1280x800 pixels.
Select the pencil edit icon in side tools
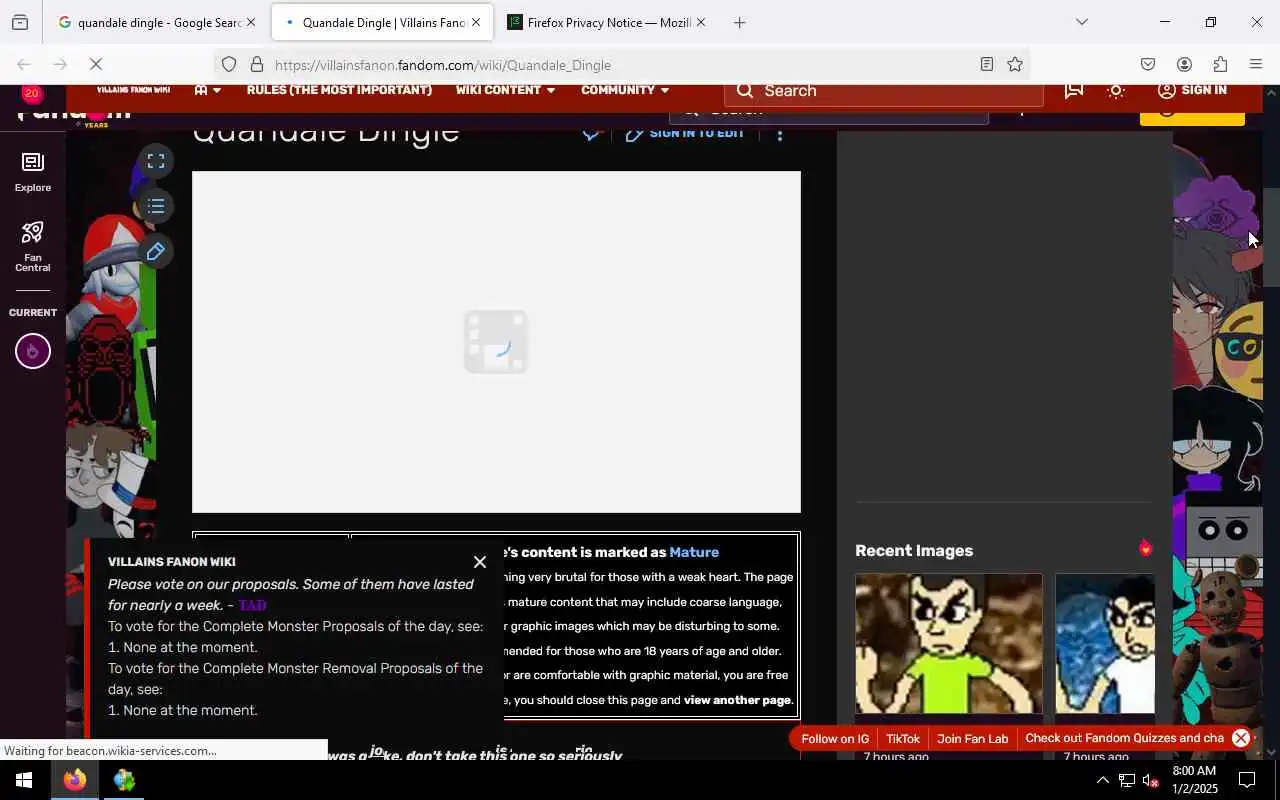(156, 251)
